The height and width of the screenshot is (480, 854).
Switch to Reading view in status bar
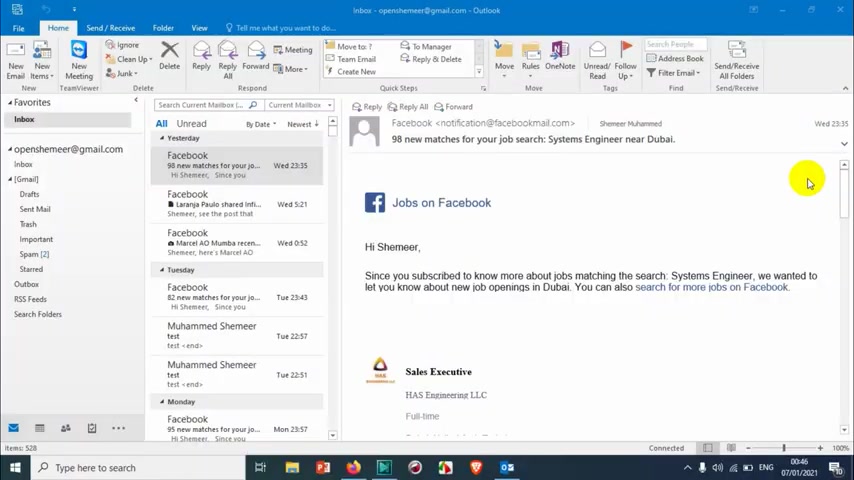coord(731,448)
